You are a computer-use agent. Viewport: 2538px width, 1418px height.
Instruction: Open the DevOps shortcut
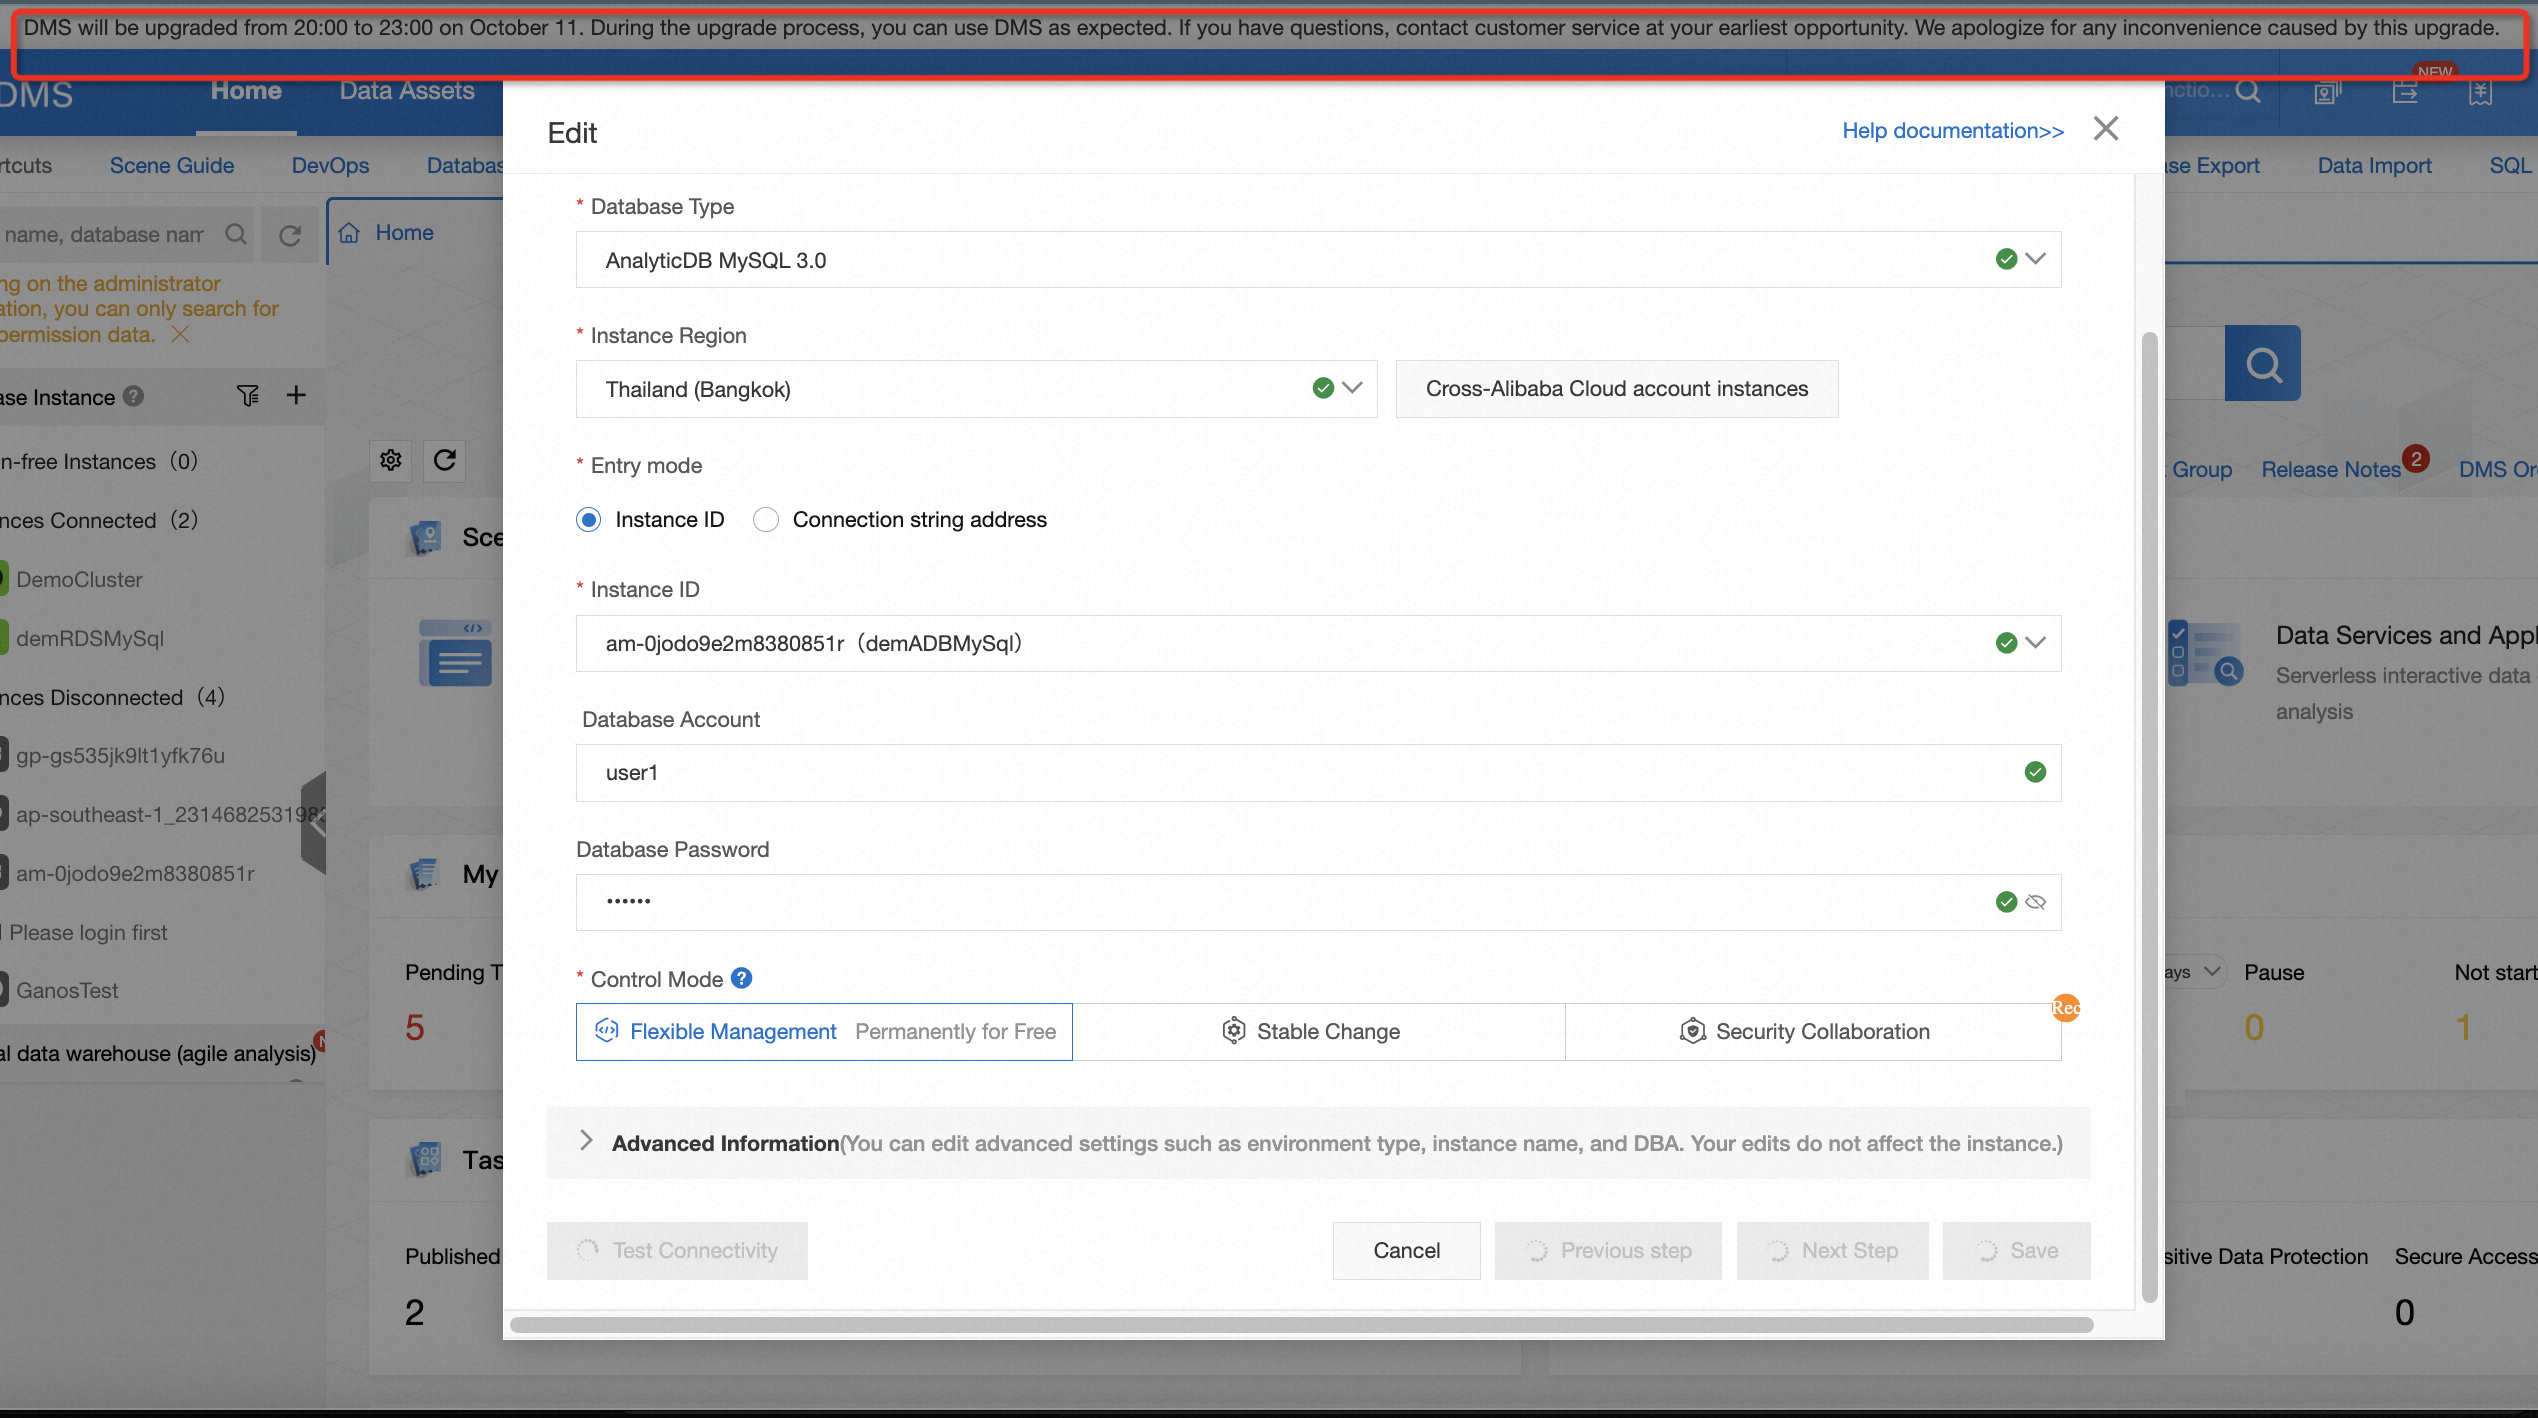[330, 166]
